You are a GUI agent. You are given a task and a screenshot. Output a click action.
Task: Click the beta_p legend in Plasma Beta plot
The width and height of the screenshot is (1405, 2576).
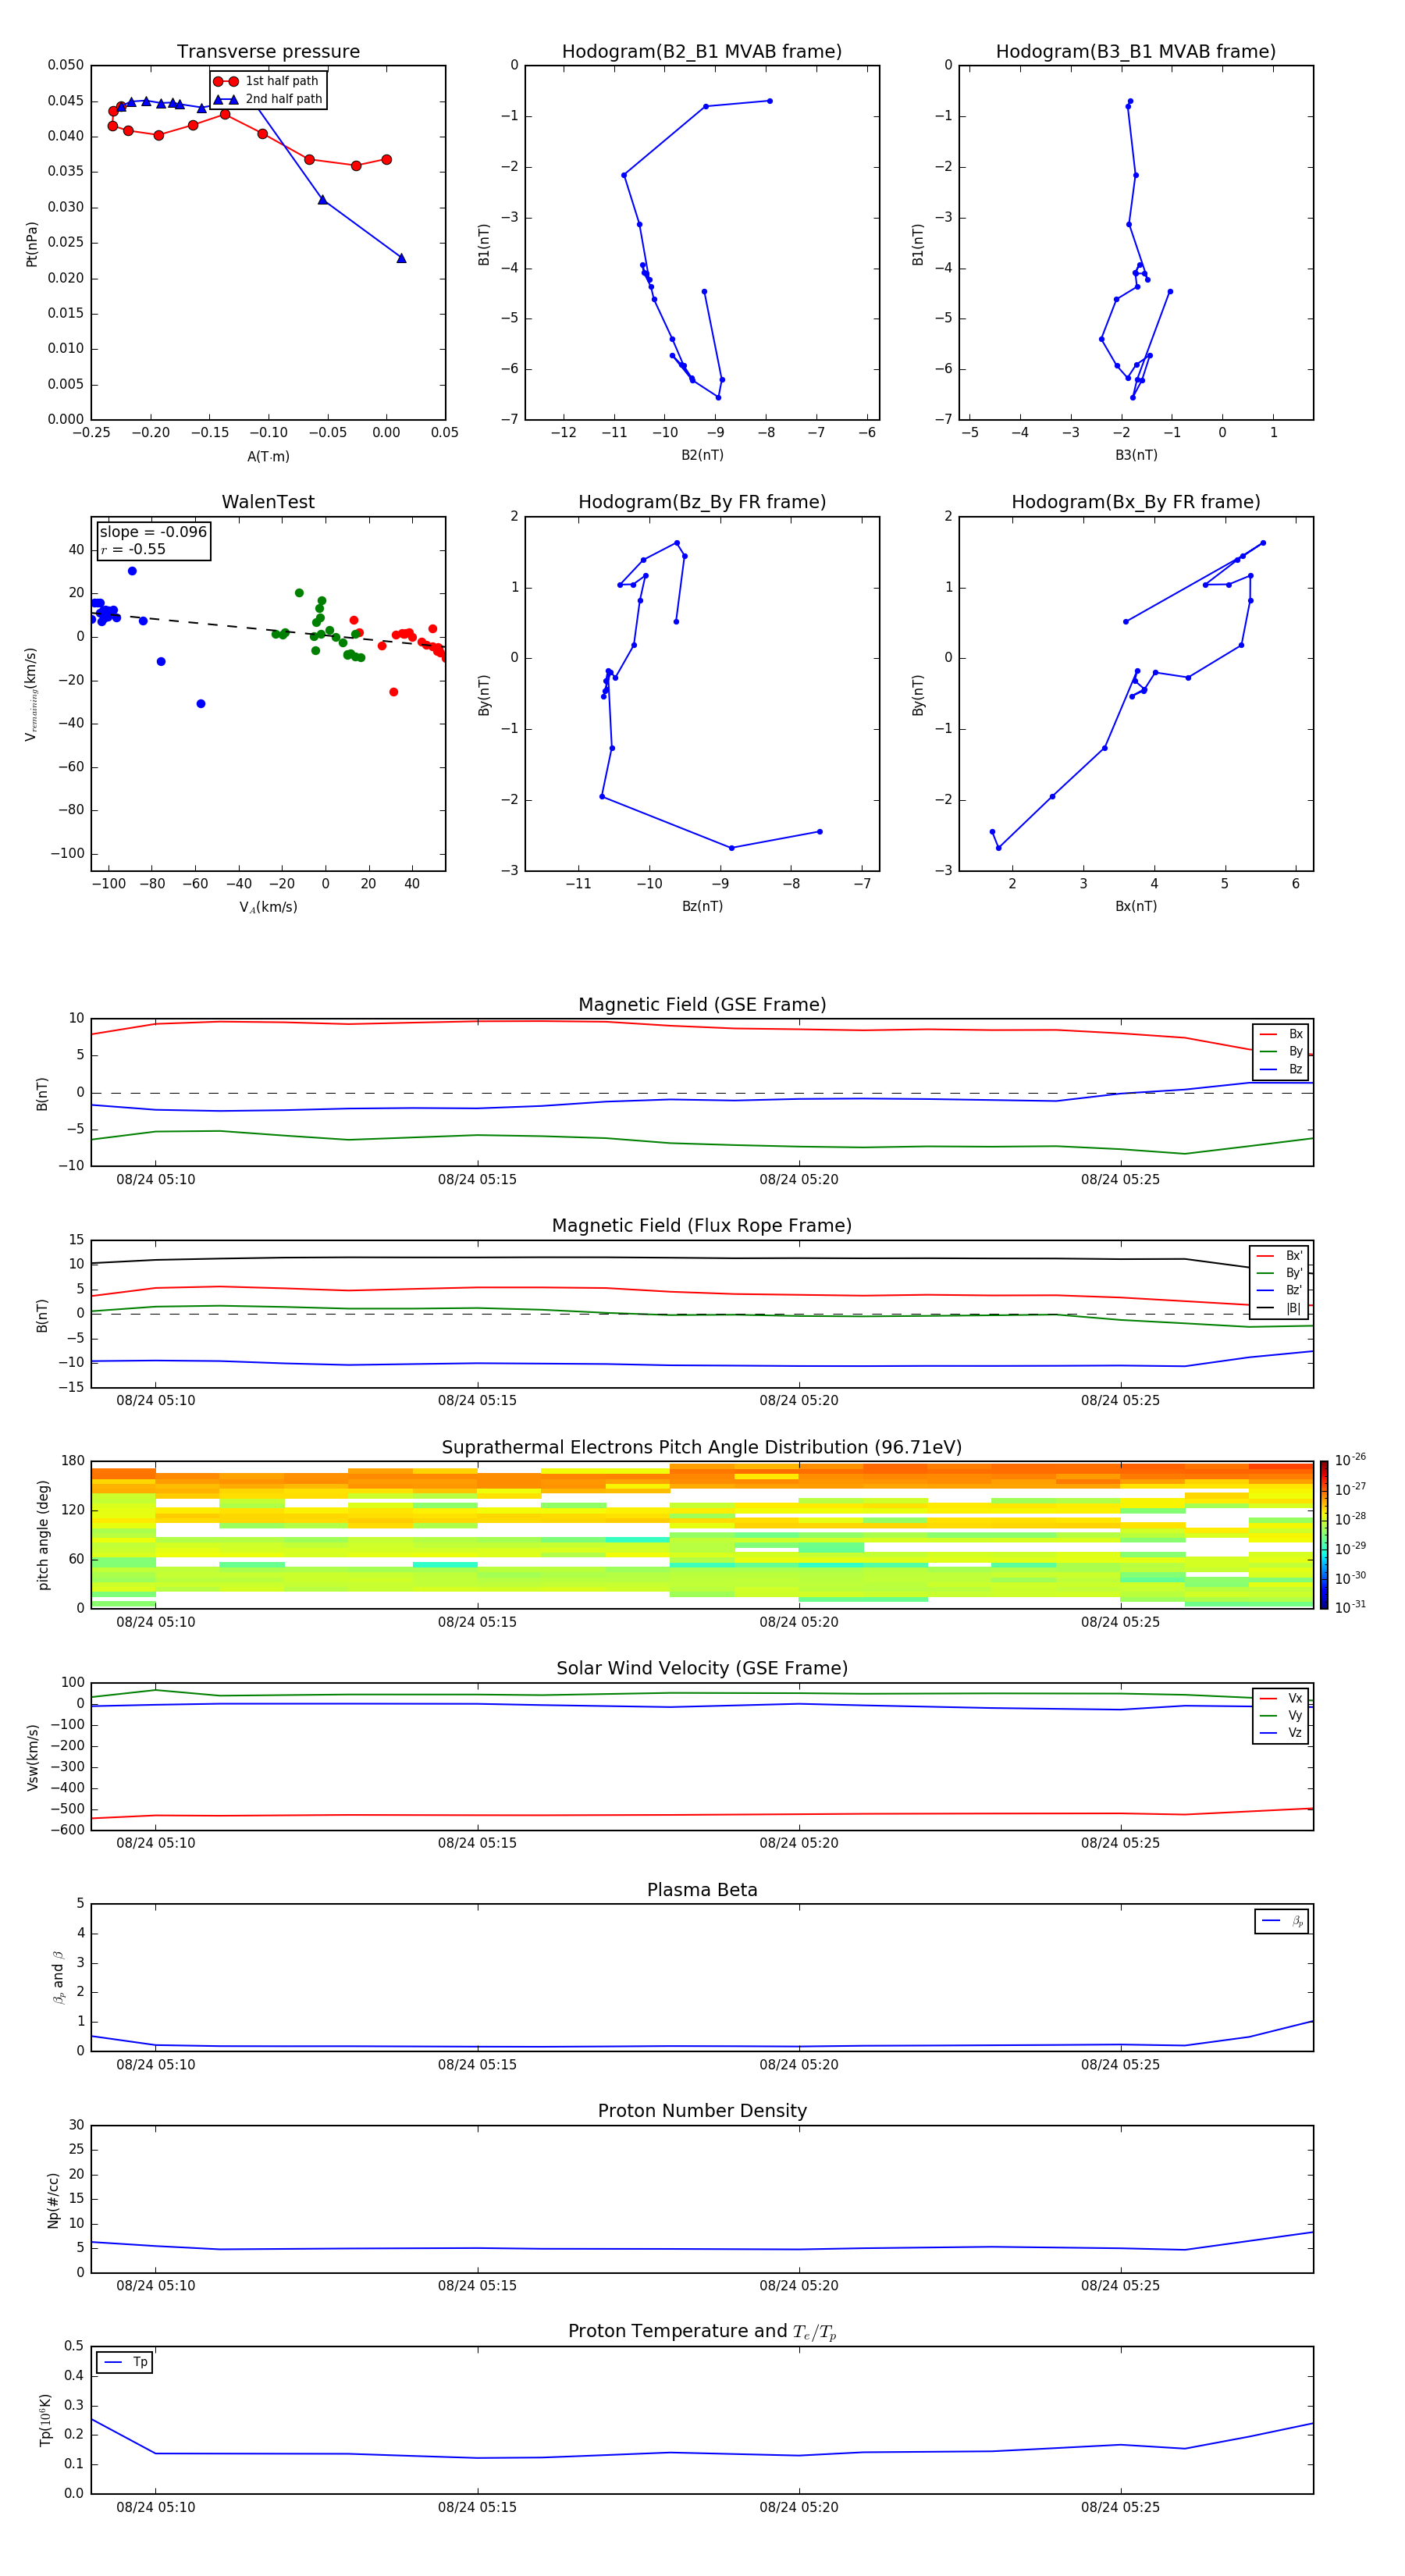pos(1282,1921)
